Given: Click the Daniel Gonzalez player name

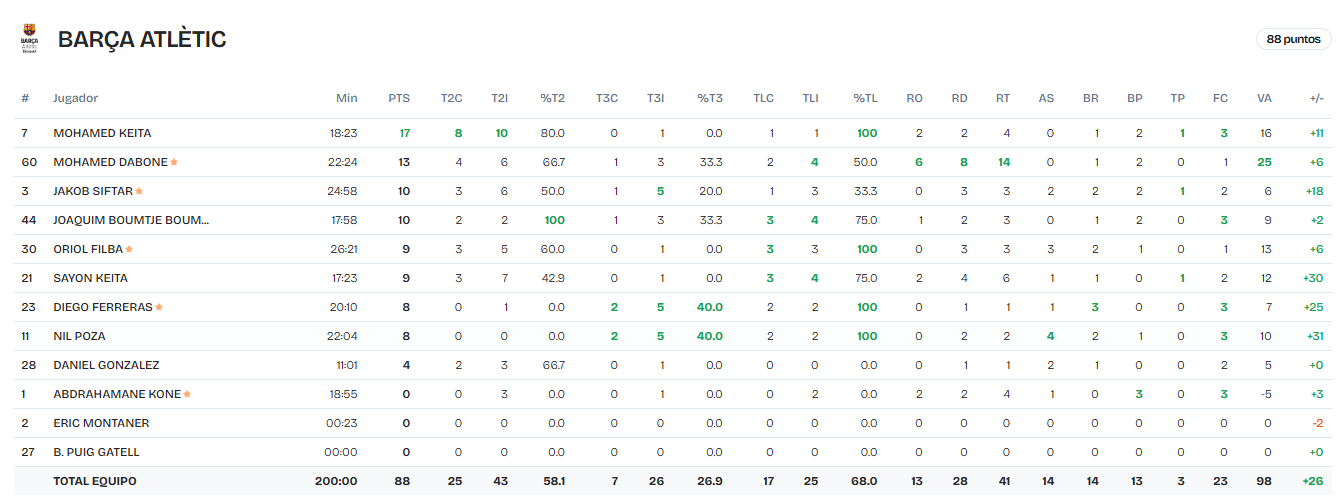Looking at the screenshot, I should [106, 365].
